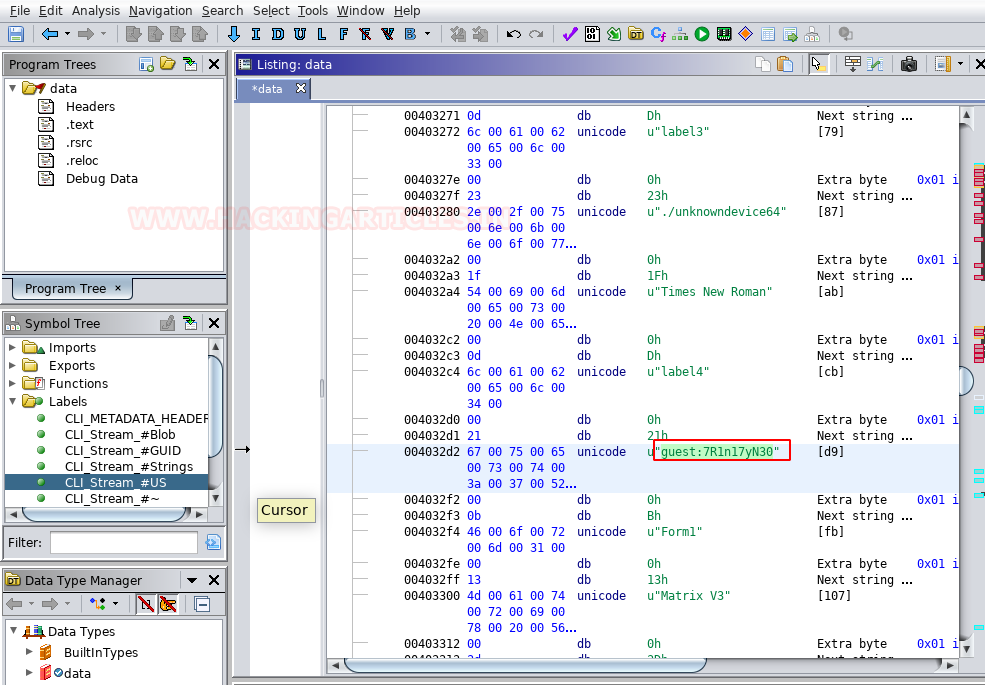This screenshot has width=985, height=685.
Task: Close the Symbol Tree panel
Action: (x=214, y=323)
